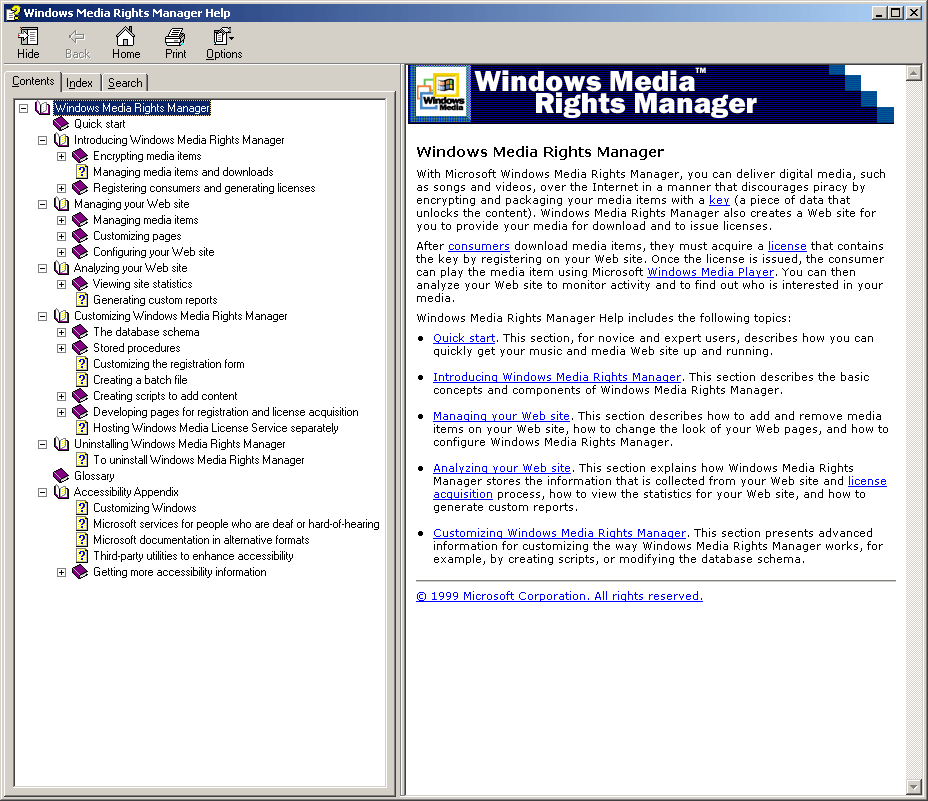
Task: Select 'Microsoft services for people who are deaf' topic
Action: tap(236, 523)
